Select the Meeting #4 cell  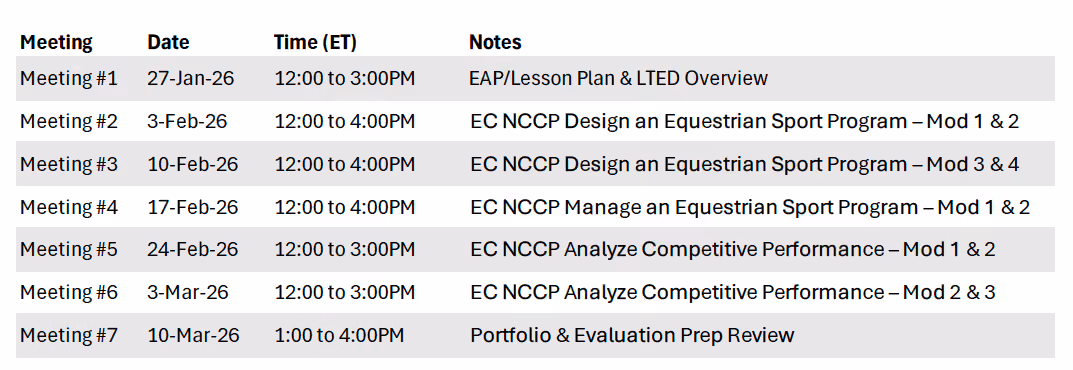pos(68,207)
